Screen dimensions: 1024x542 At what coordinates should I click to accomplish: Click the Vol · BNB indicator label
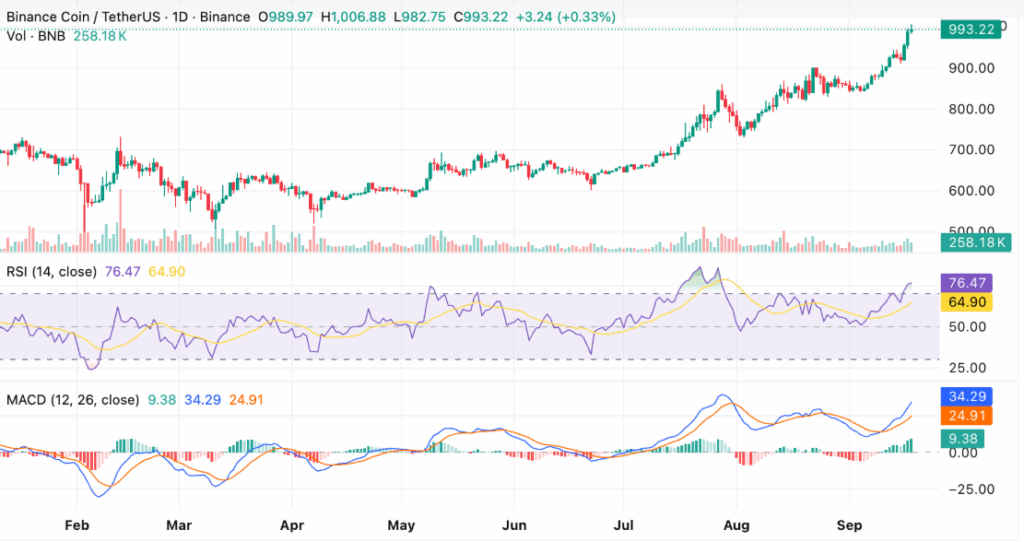point(36,36)
